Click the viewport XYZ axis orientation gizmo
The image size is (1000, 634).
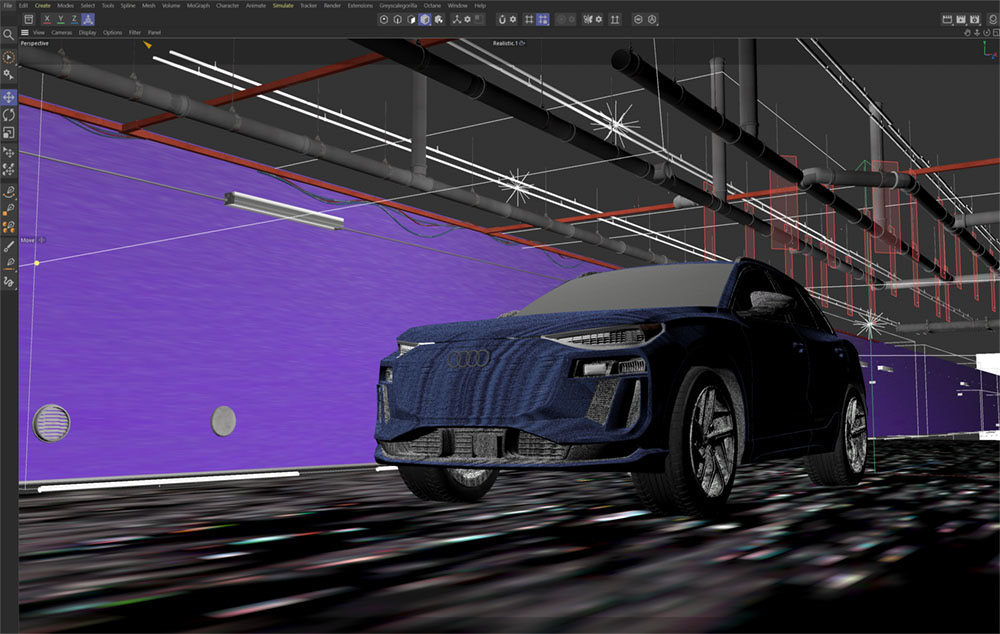click(990, 50)
